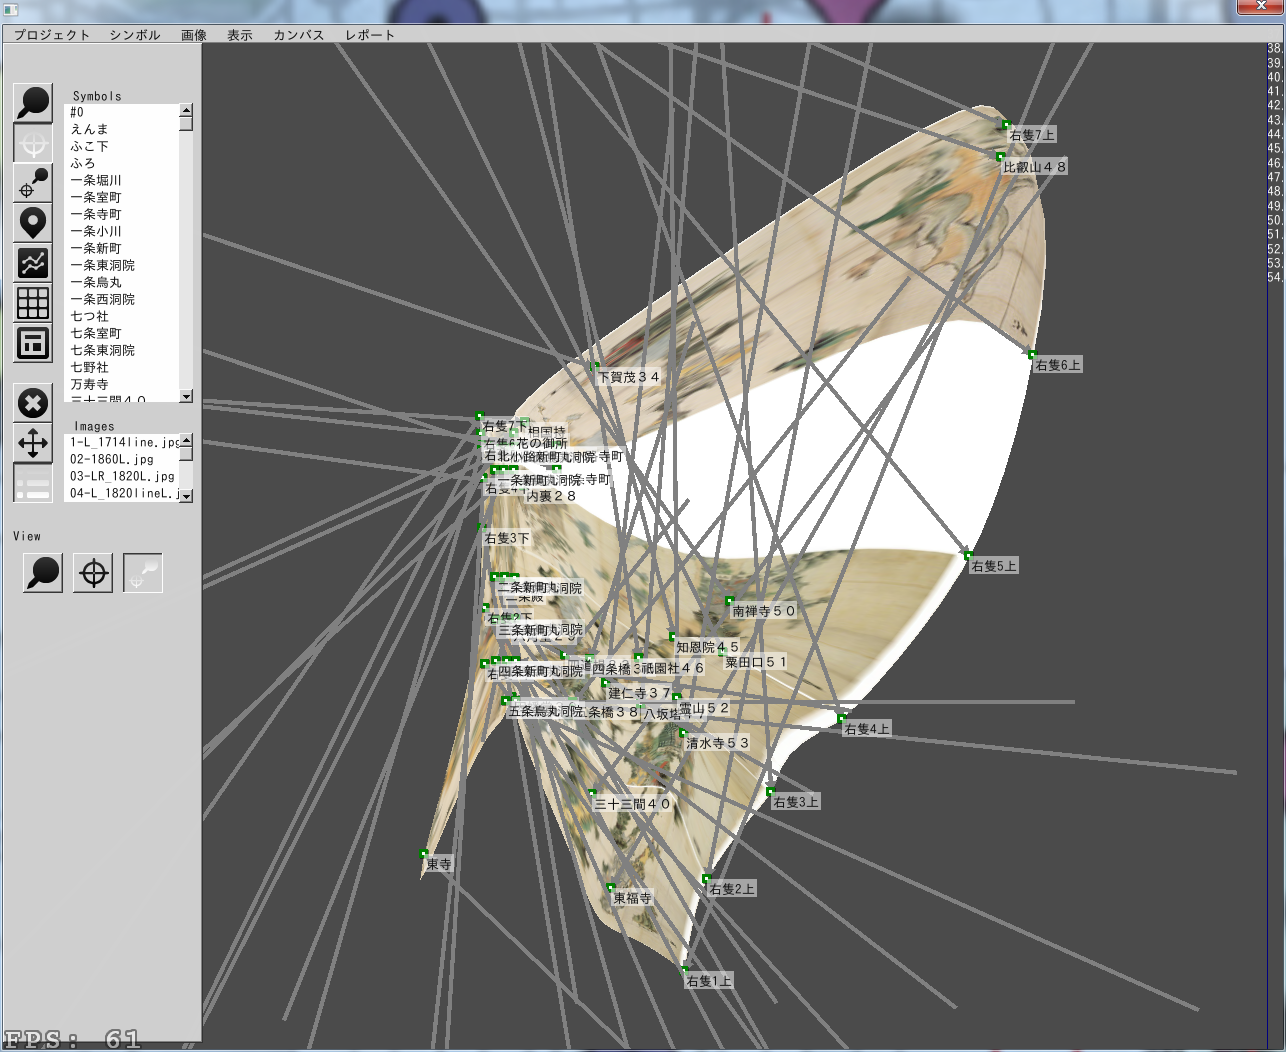Open the シンボル menu
Viewport: 1286px width, 1052px height.
[x=135, y=35]
